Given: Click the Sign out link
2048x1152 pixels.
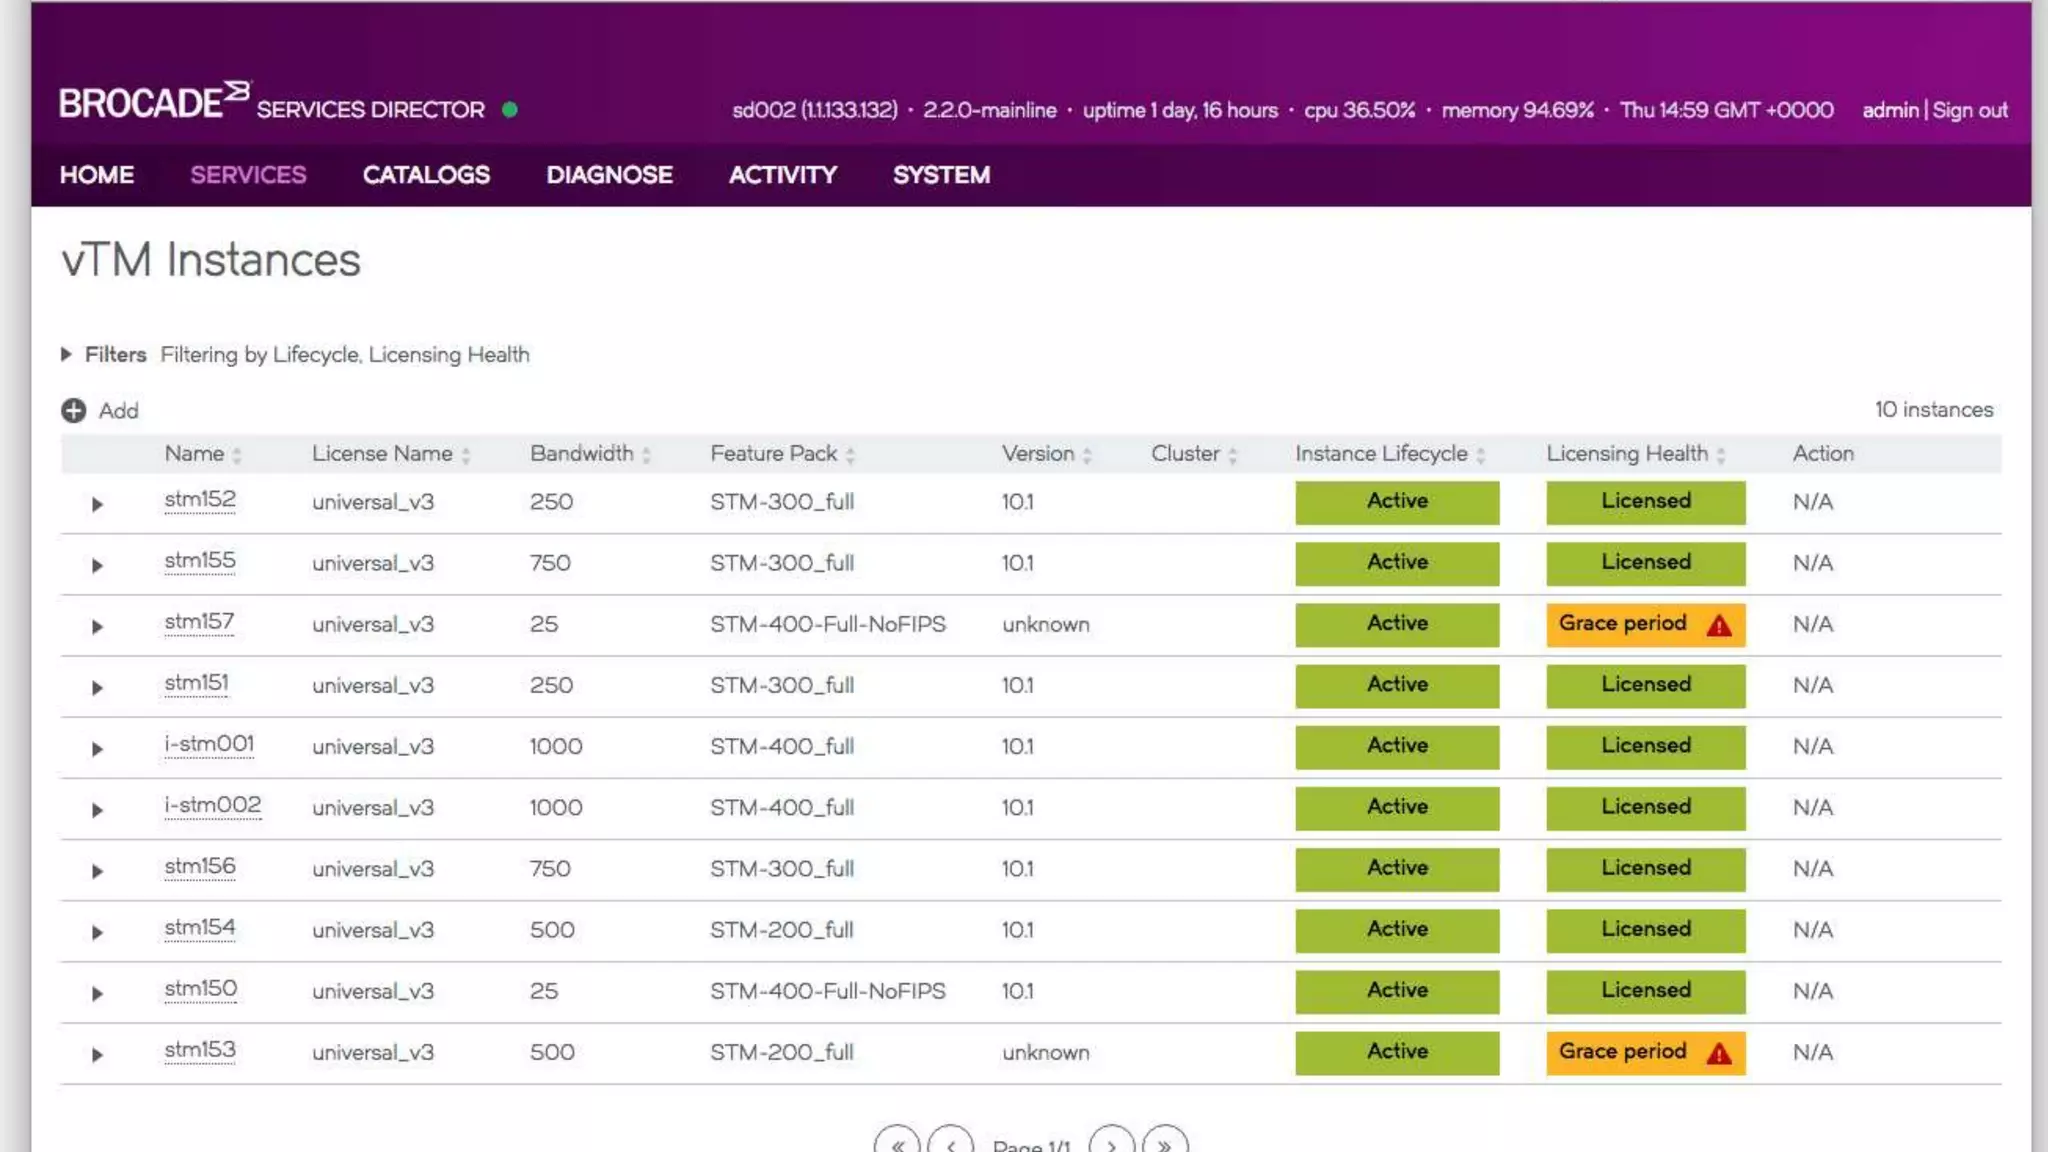Looking at the screenshot, I should (1969, 110).
